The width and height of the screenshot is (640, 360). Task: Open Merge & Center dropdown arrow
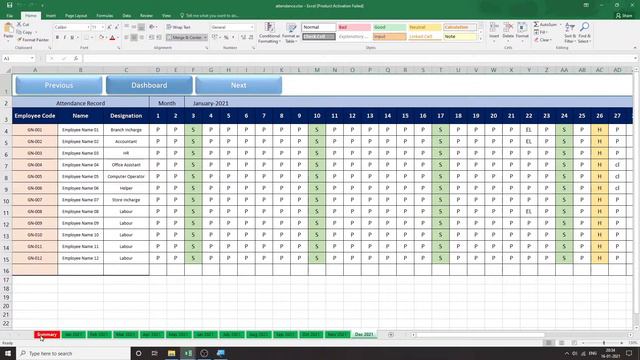[205, 38]
